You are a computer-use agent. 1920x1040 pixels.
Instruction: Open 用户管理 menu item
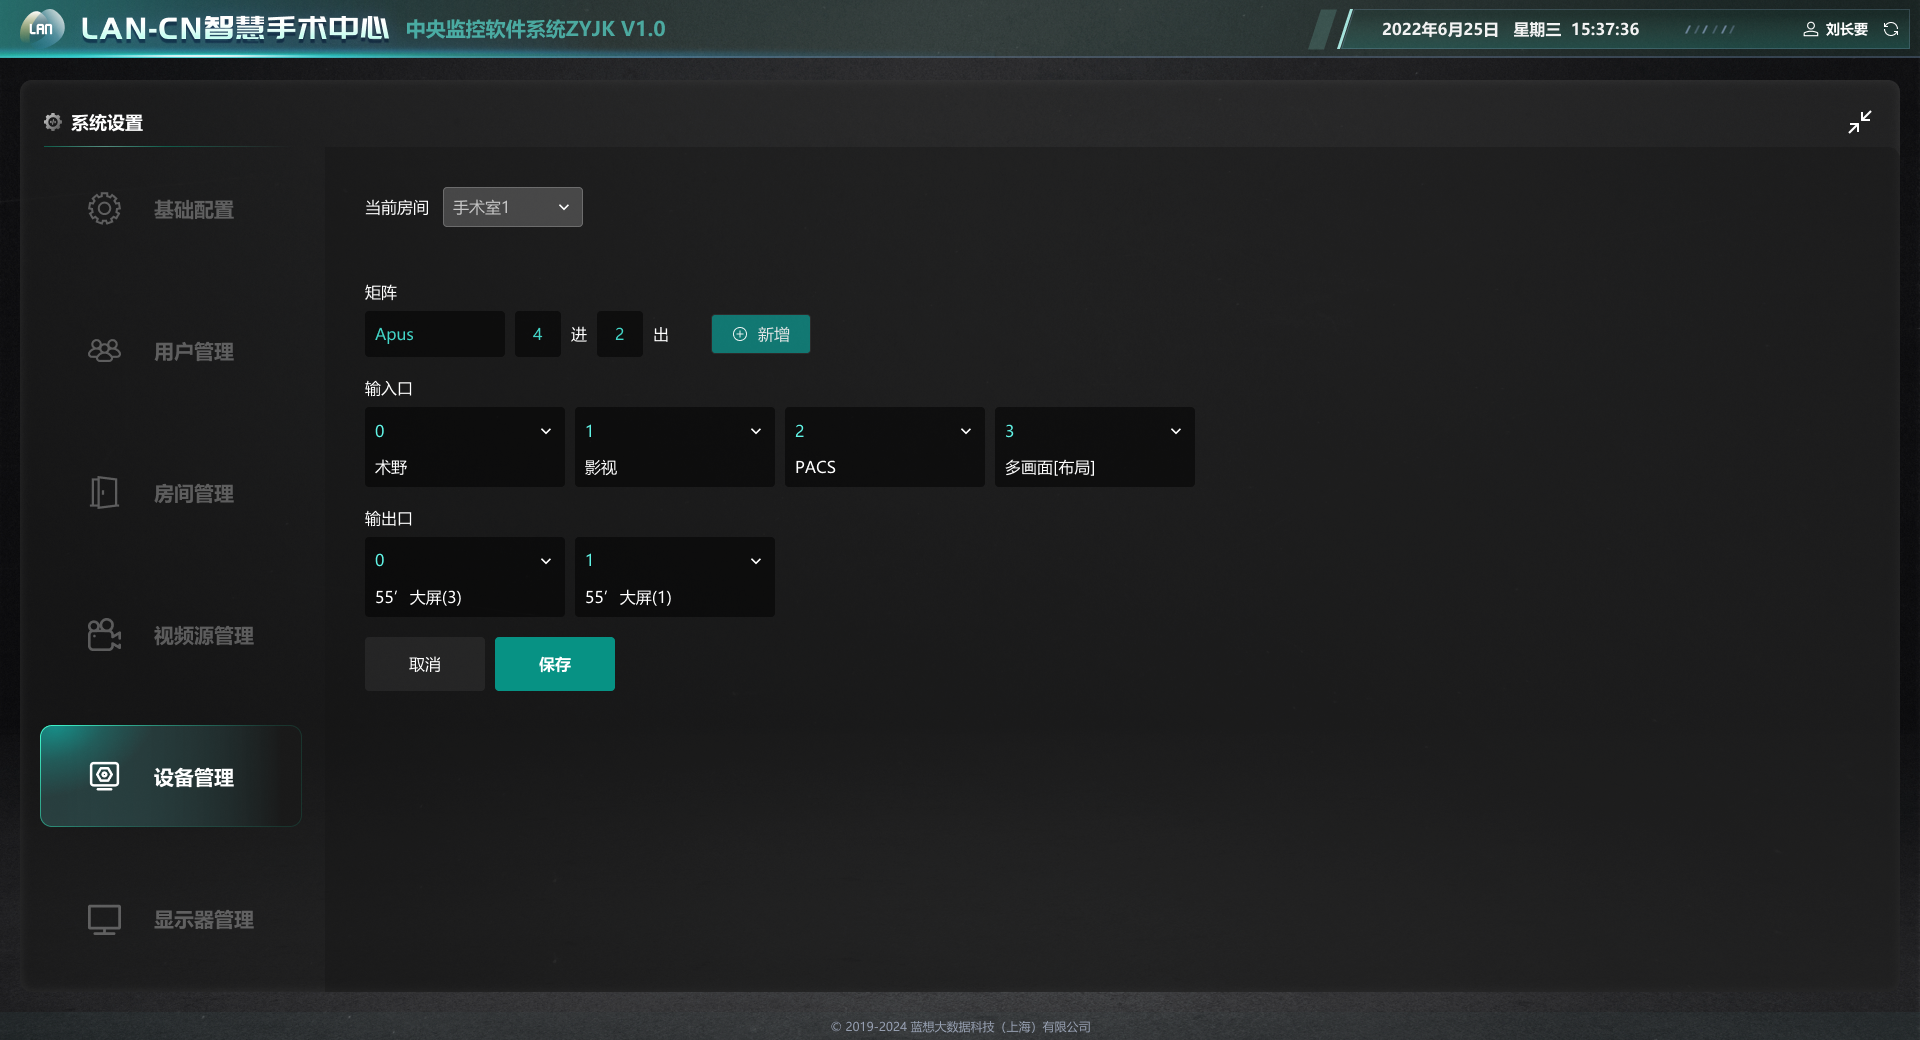pos(171,351)
